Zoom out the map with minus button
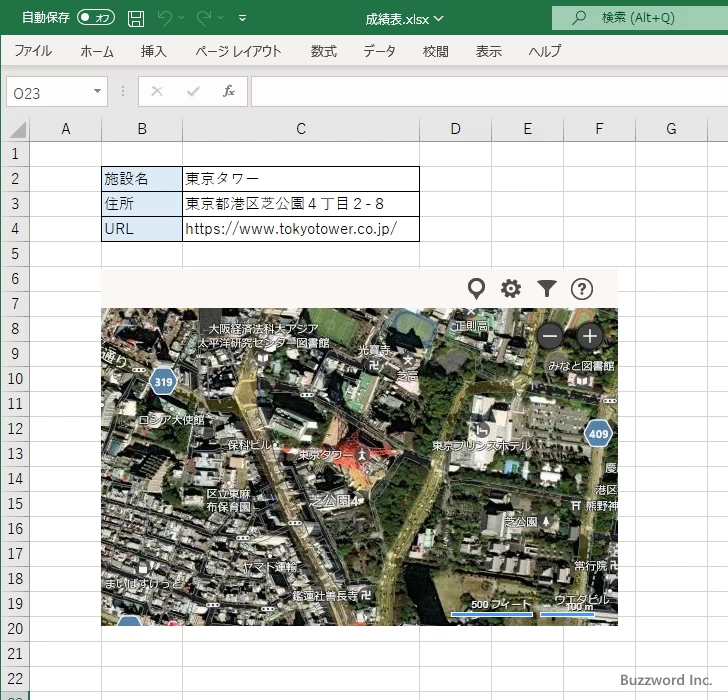 click(x=550, y=336)
